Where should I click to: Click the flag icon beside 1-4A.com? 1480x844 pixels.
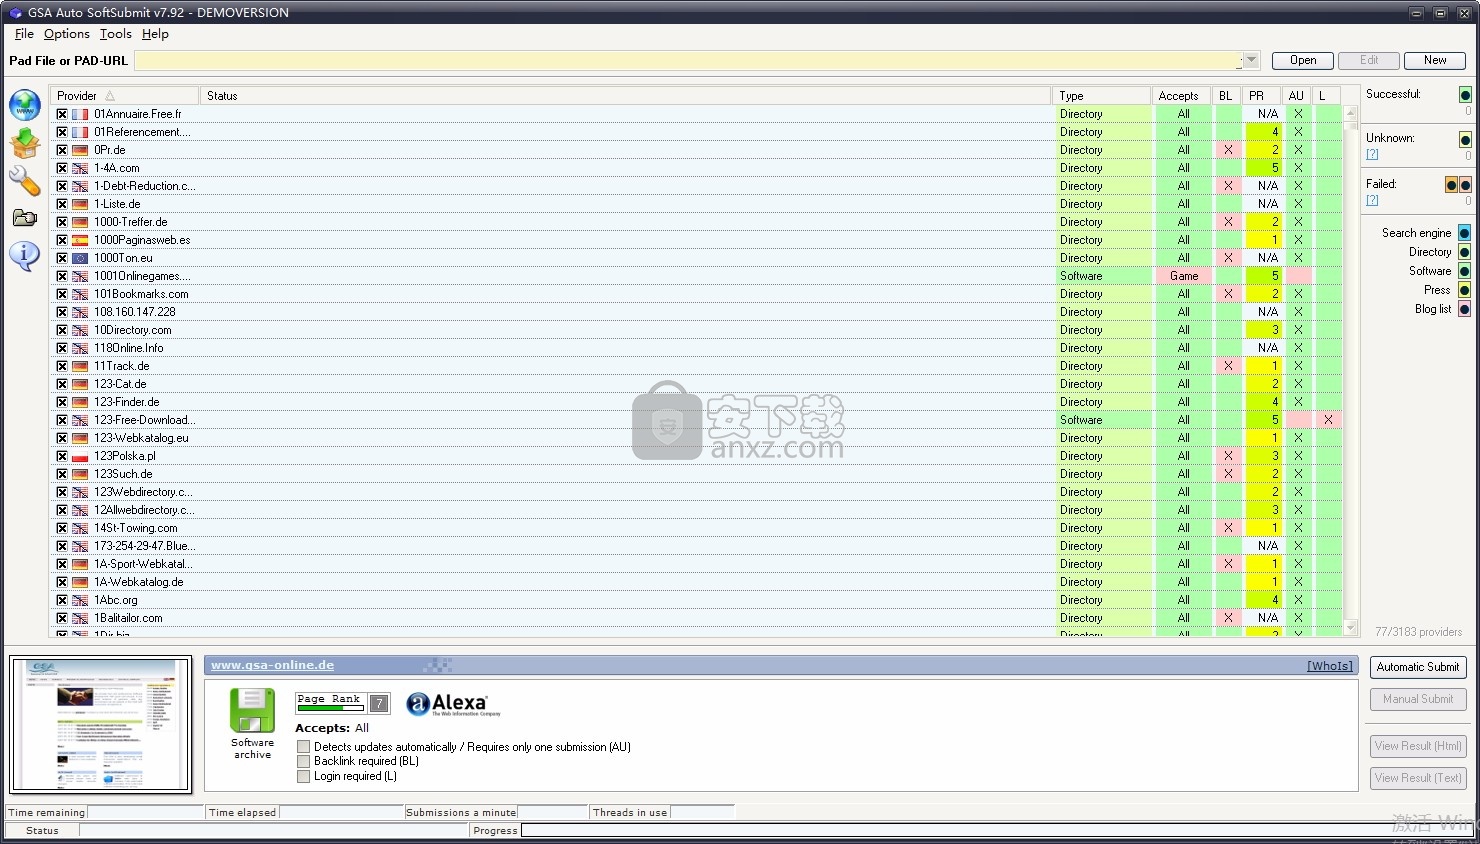point(80,168)
